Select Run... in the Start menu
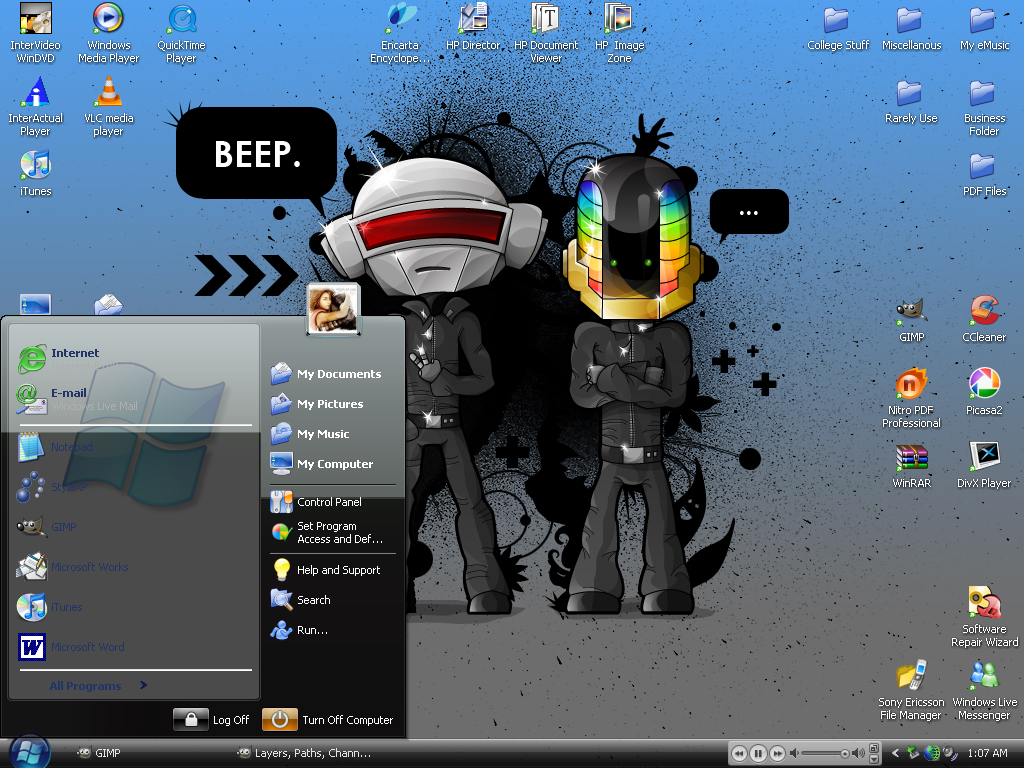Viewport: 1024px width, 768px height. 332,630
